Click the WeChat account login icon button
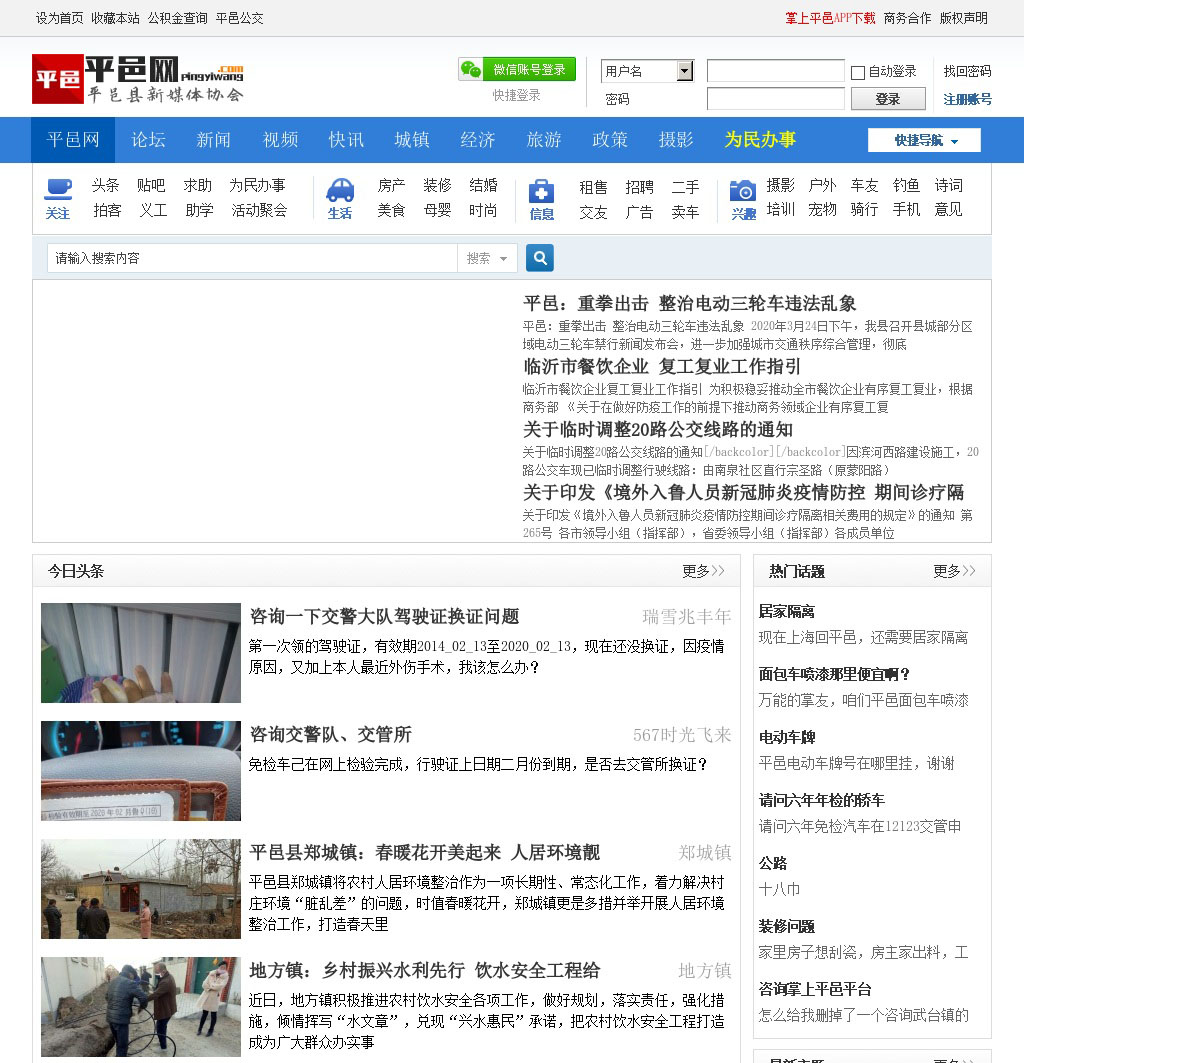This screenshot has height=1063, width=1200. tap(516, 69)
